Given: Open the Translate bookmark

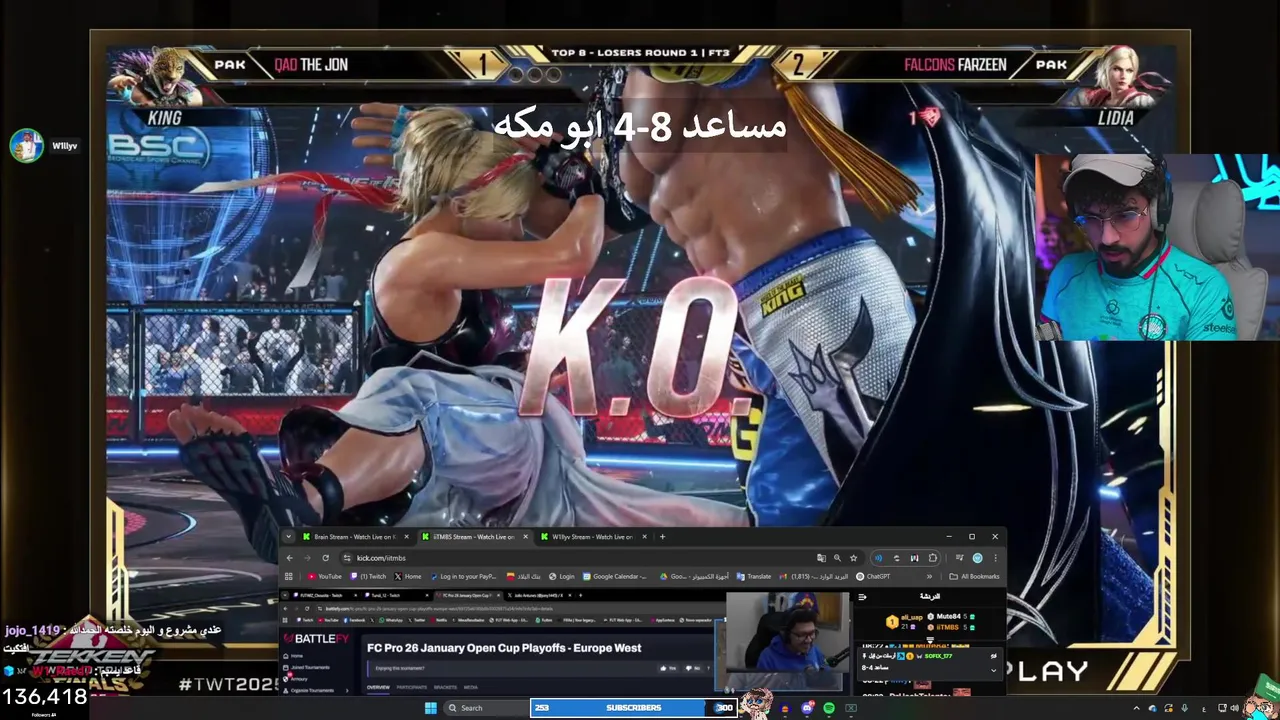Looking at the screenshot, I should click(754, 576).
